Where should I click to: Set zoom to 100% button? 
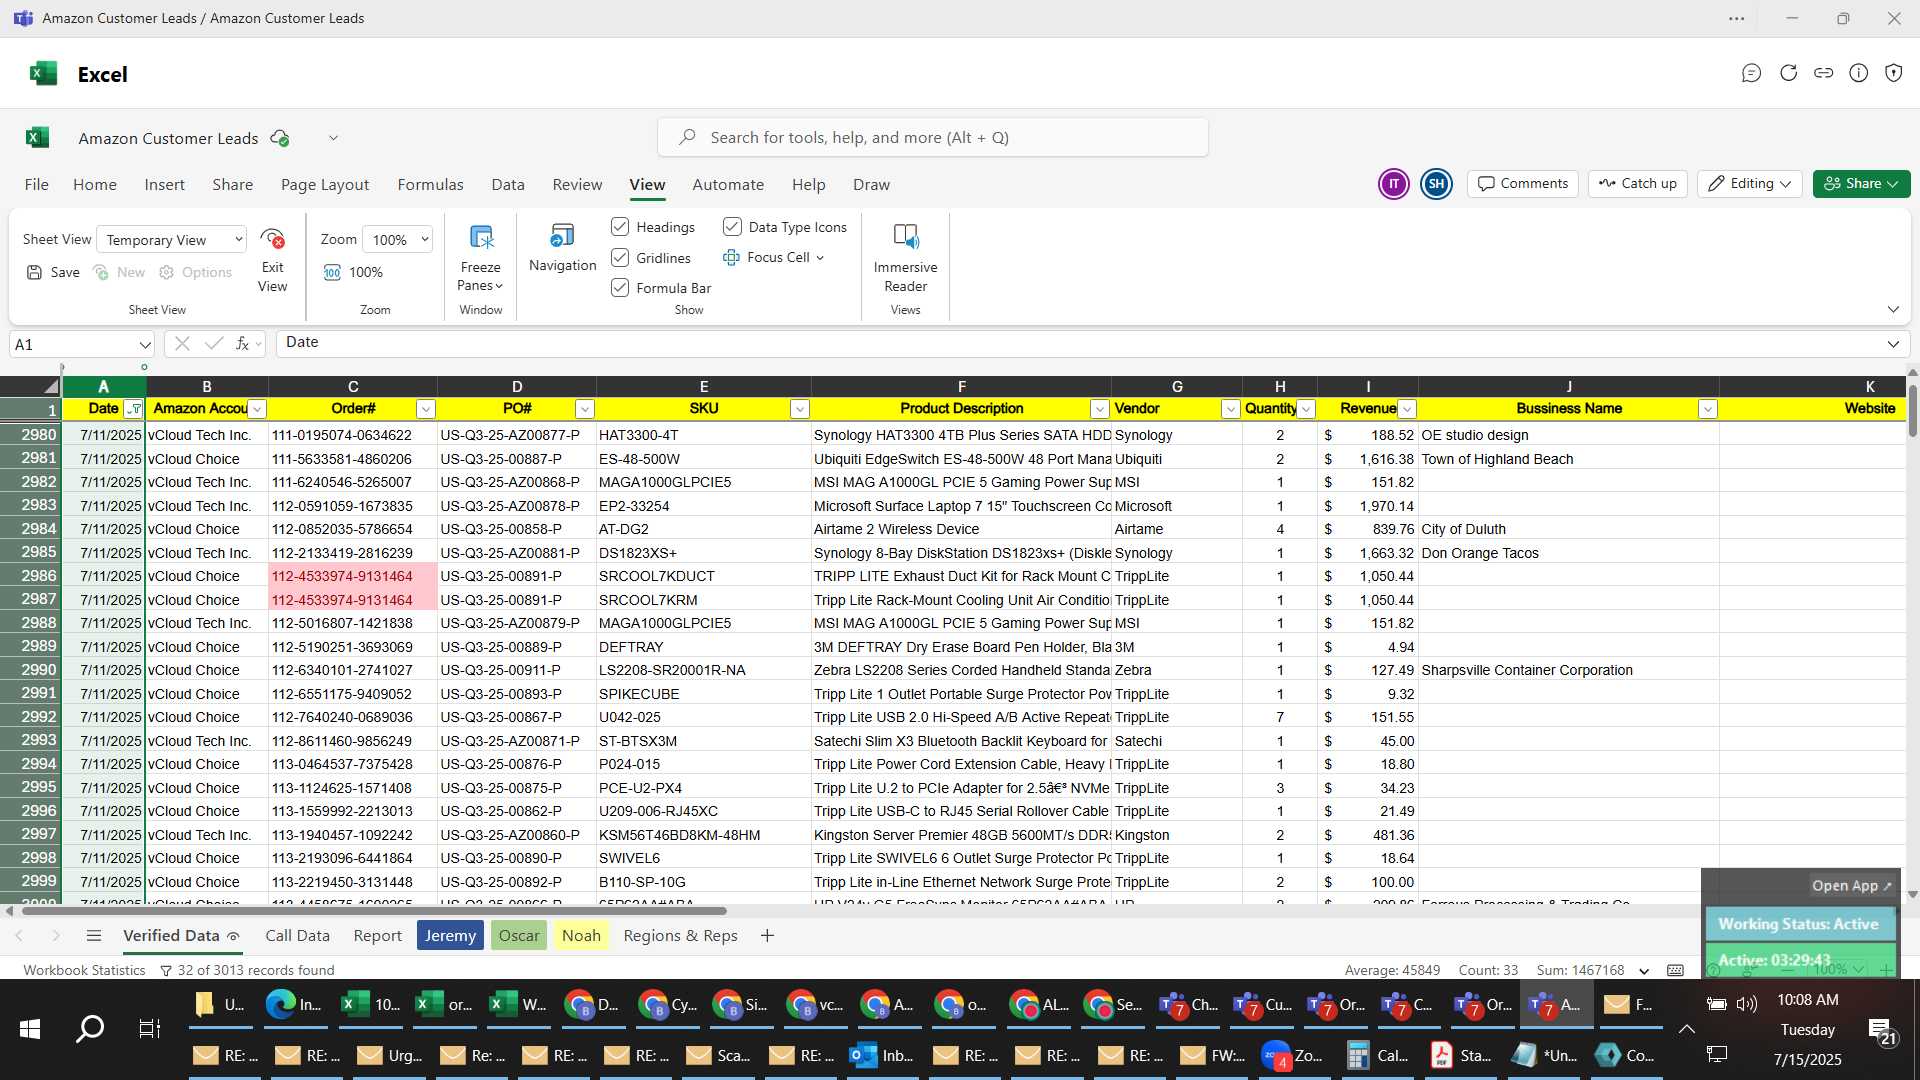(x=353, y=272)
